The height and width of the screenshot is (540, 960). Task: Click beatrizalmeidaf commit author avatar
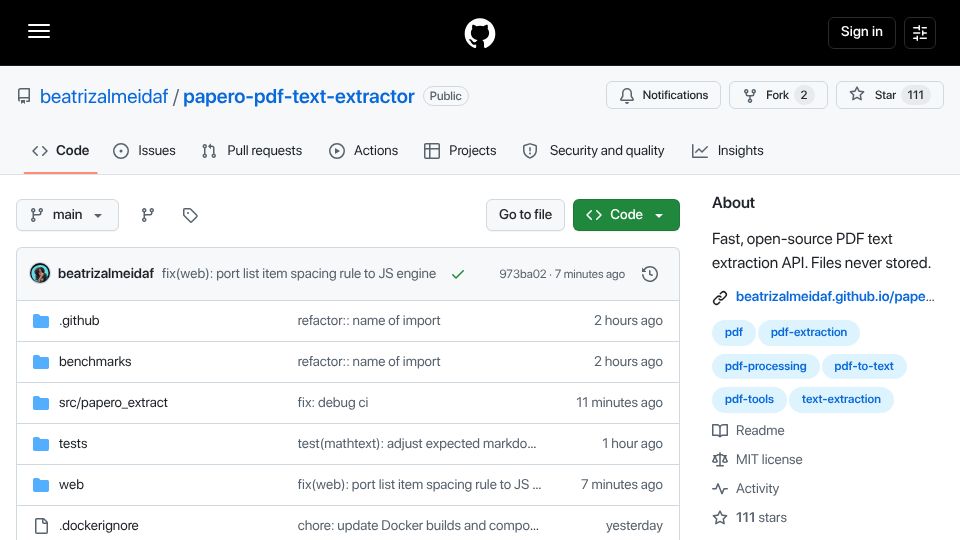pyautogui.click(x=40, y=274)
